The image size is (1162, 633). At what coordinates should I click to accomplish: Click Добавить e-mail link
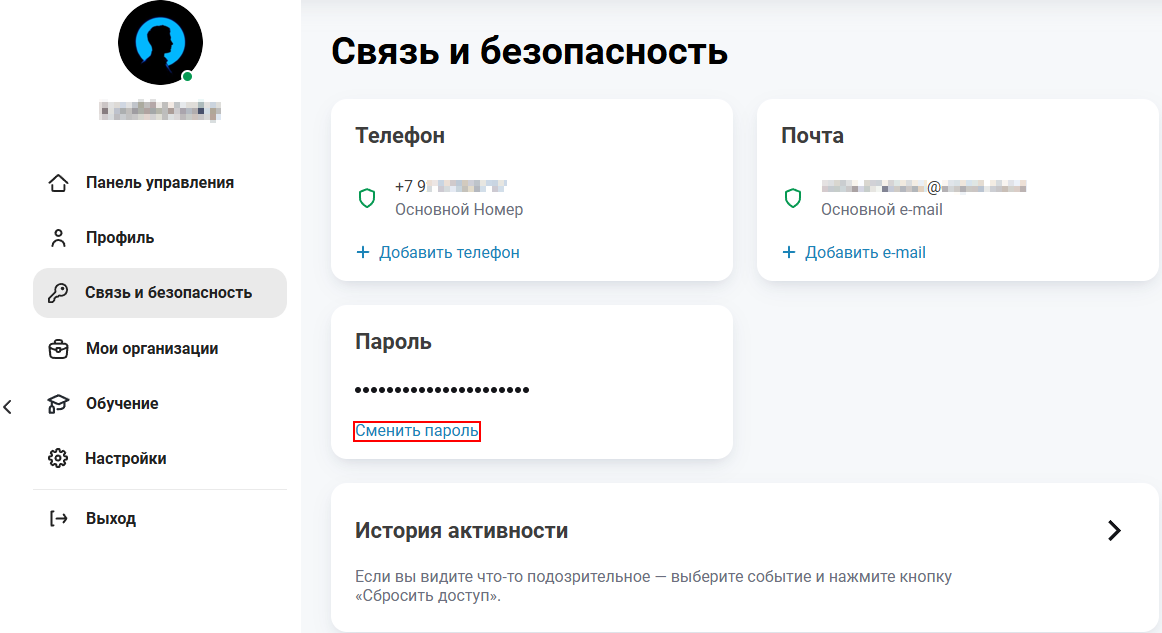(x=865, y=253)
